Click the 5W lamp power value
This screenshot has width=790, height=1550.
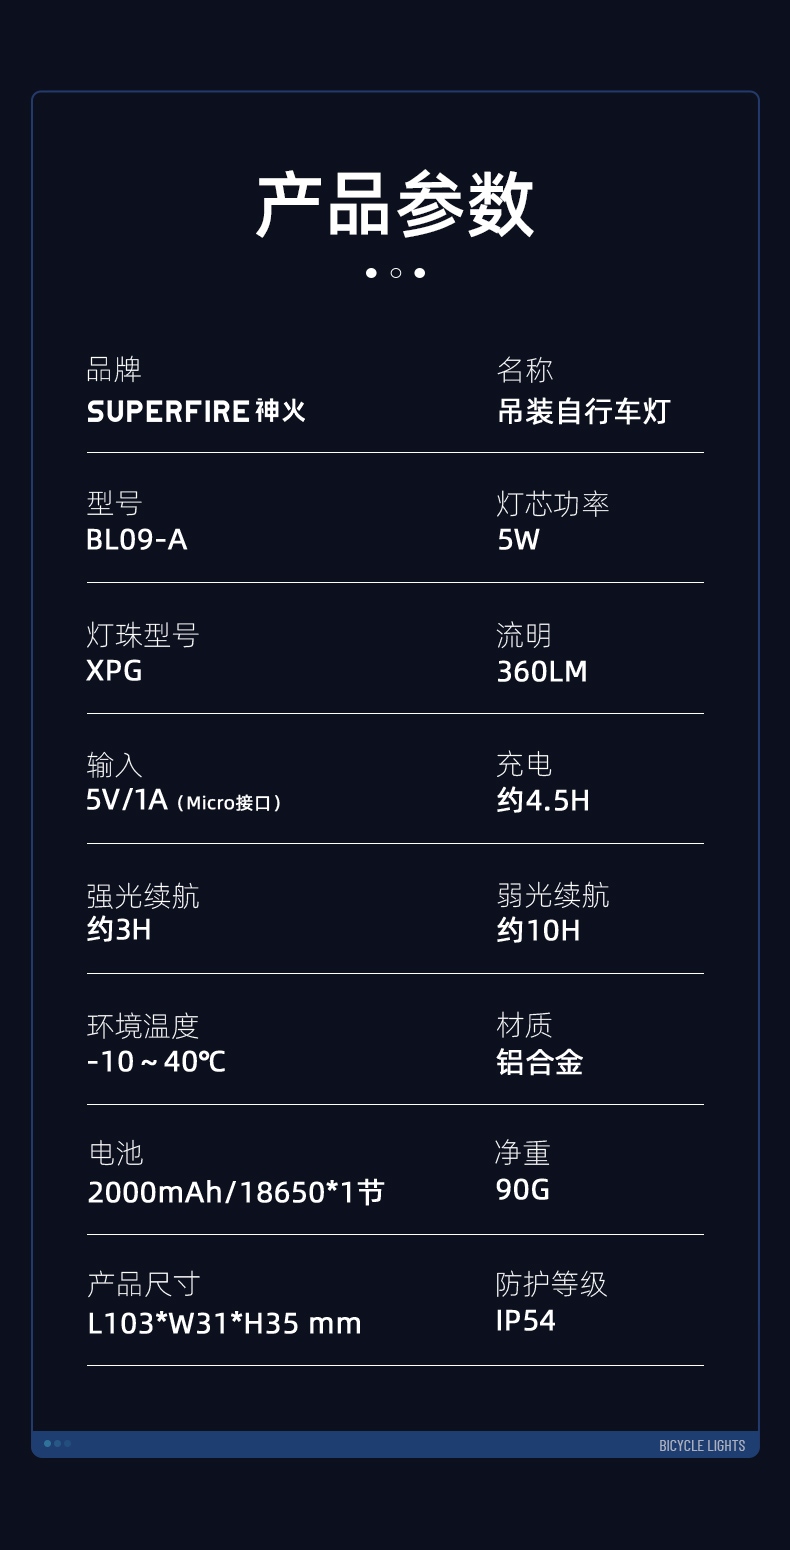click(x=518, y=540)
